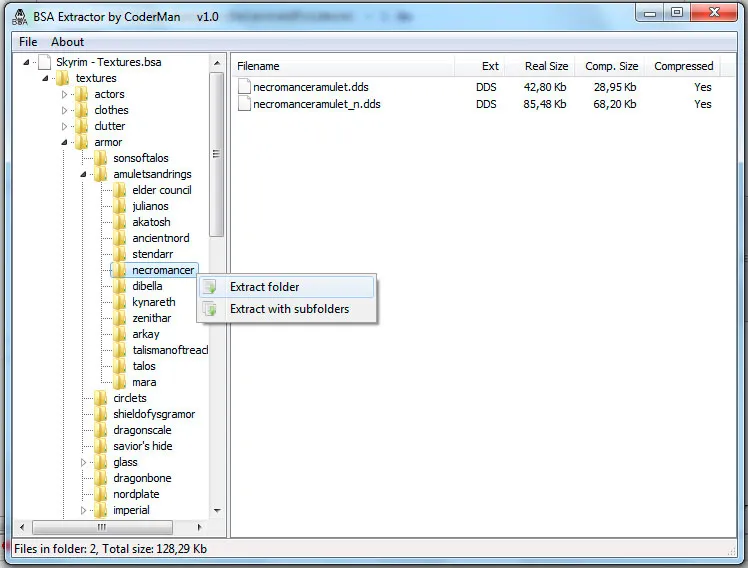Click the Extract with subfolders icon

pyautogui.click(x=210, y=309)
